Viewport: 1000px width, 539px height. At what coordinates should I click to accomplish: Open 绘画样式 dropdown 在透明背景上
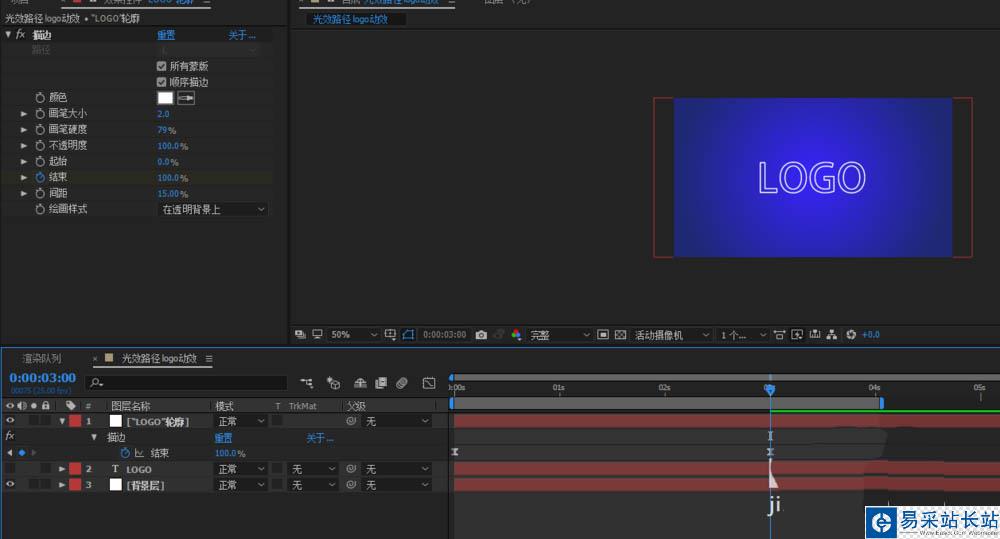213,209
